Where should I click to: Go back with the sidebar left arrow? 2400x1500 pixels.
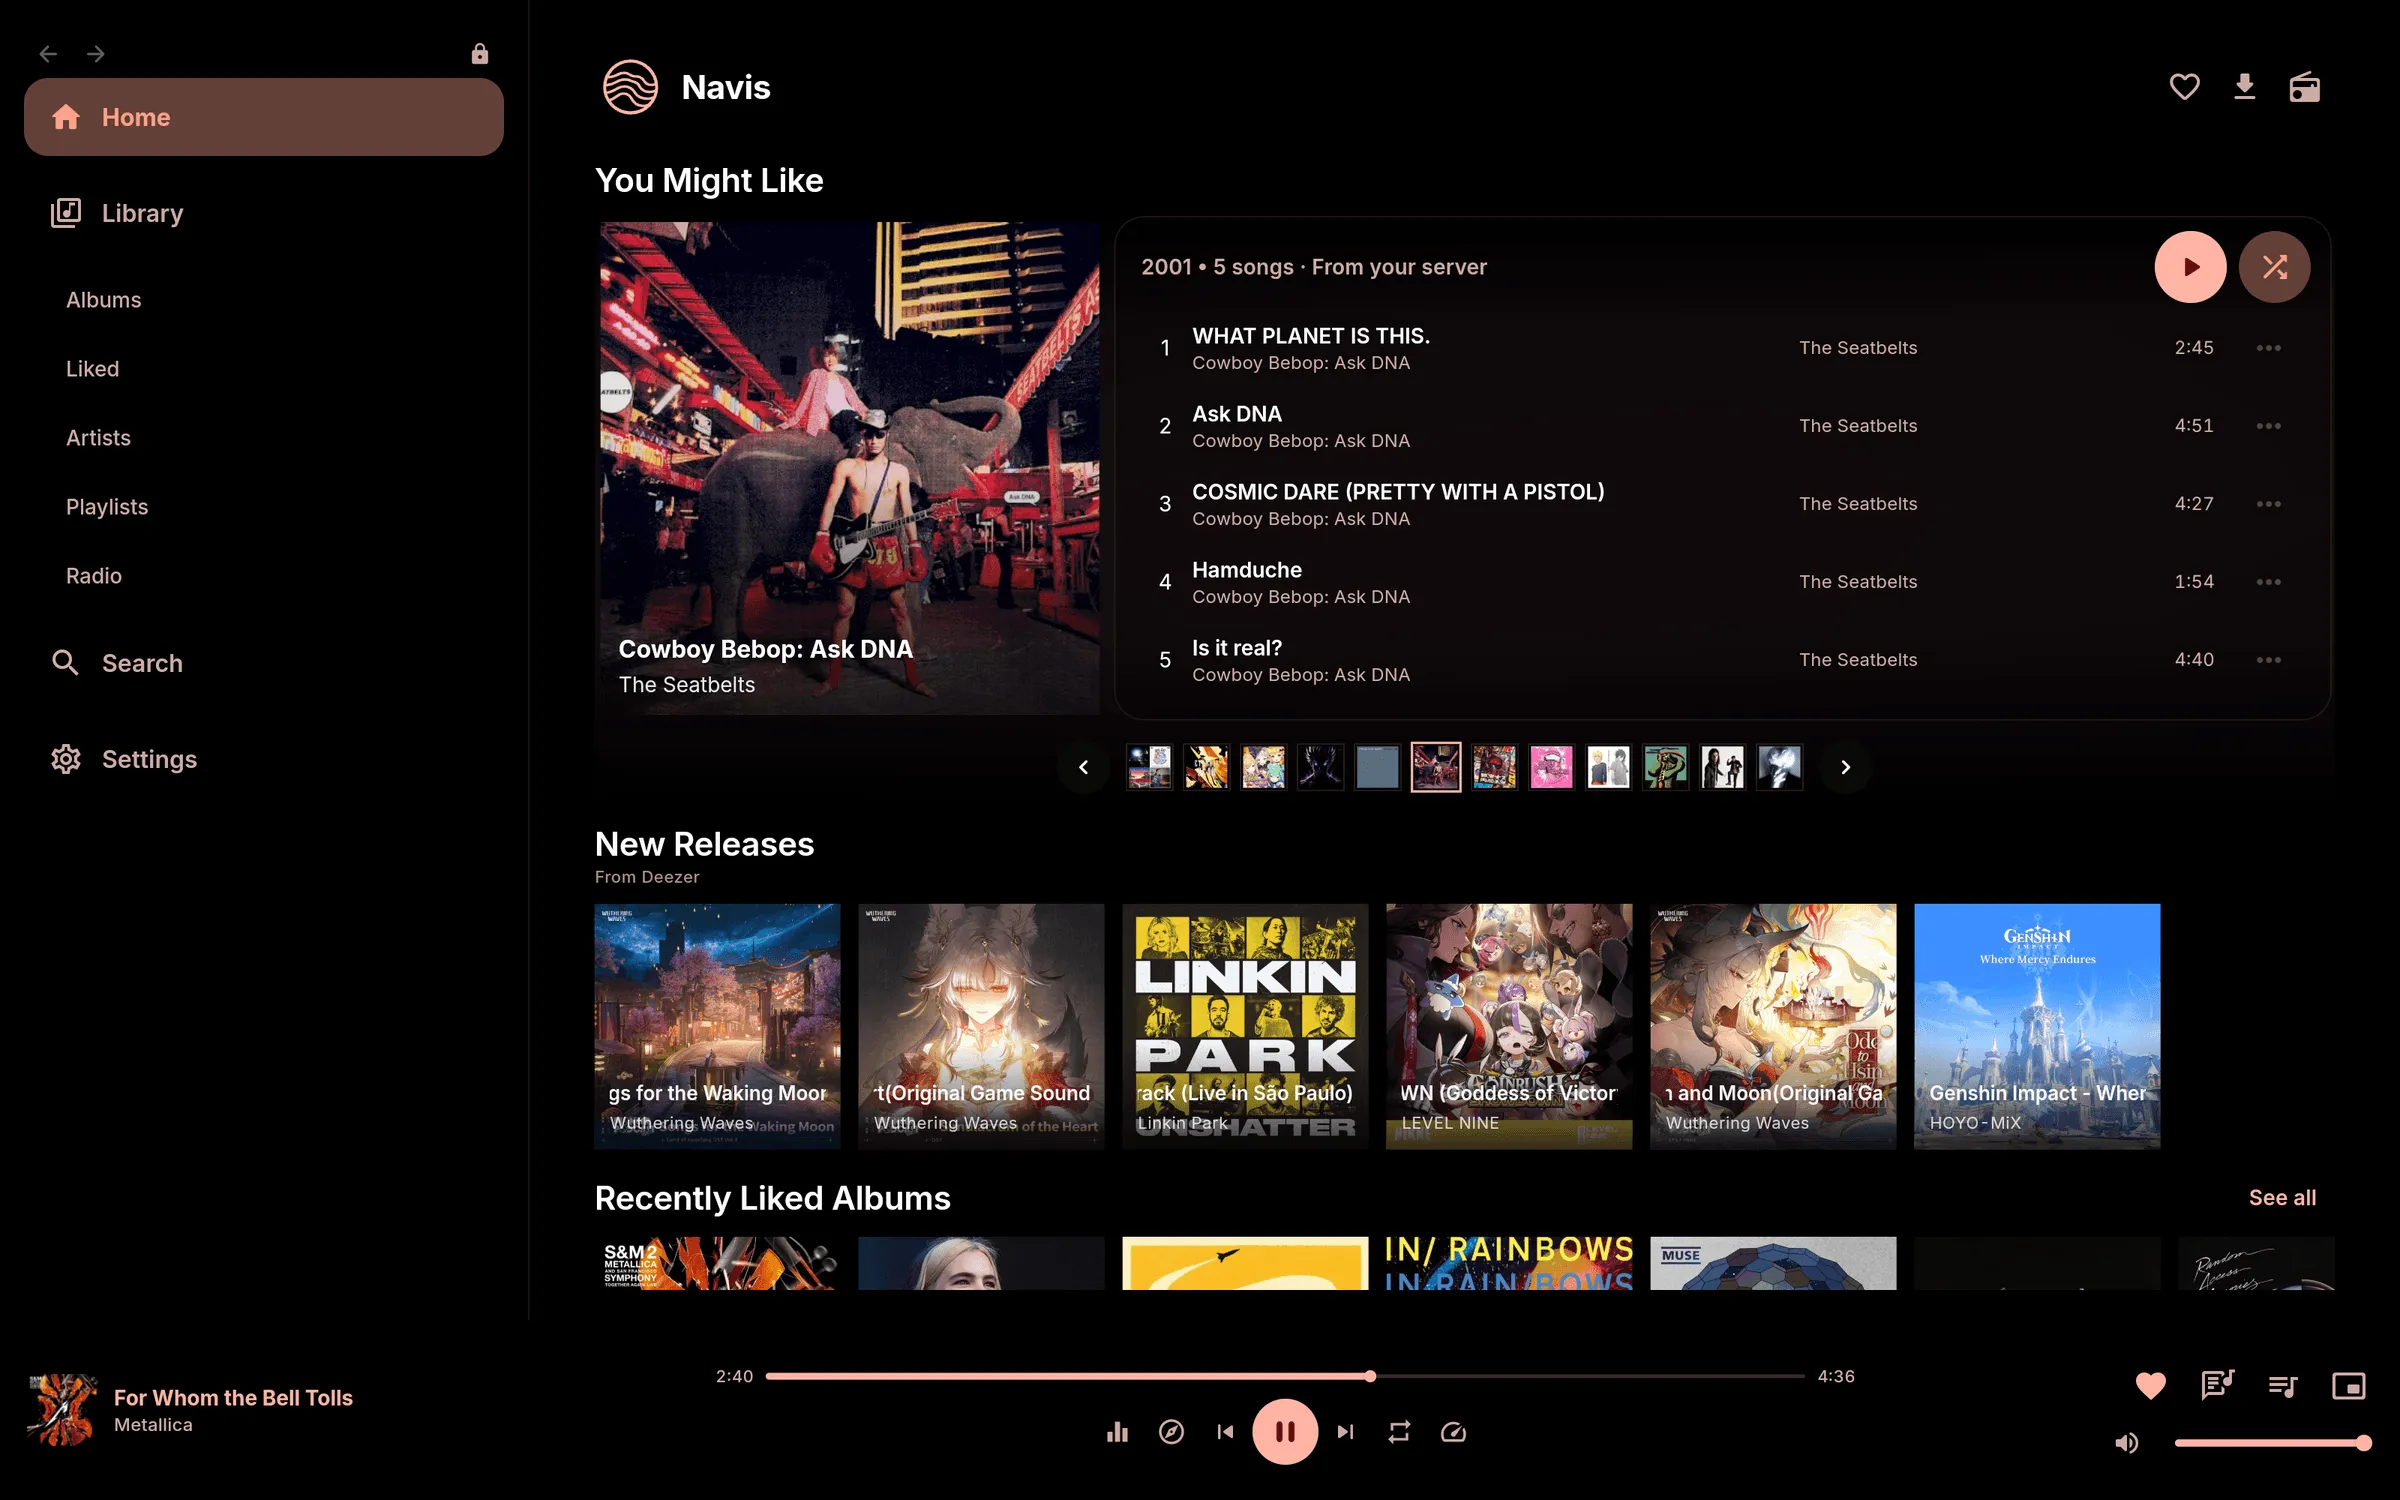tap(48, 53)
